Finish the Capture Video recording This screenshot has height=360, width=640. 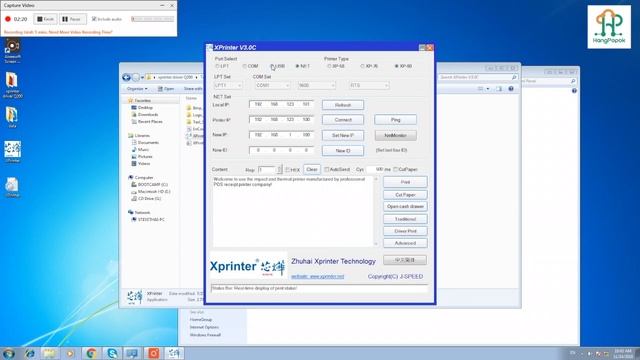45,19
